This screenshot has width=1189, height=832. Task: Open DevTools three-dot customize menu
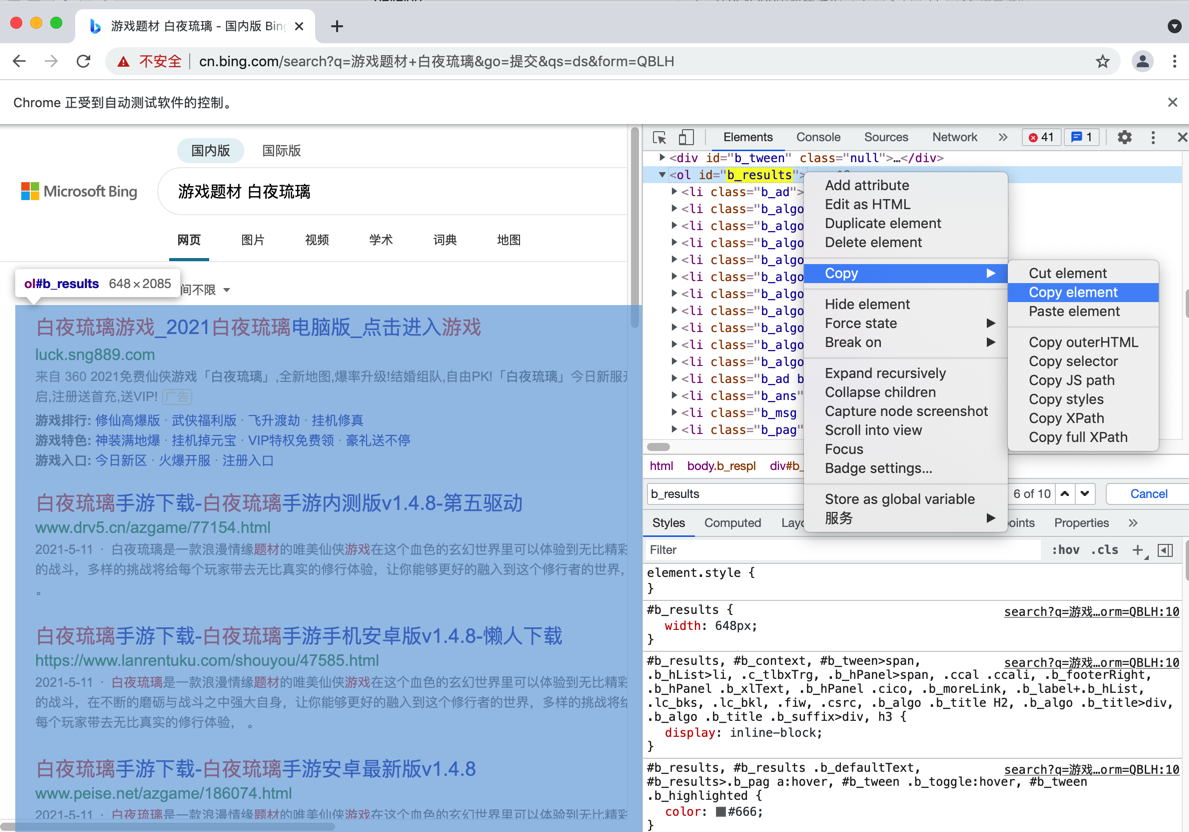click(1153, 137)
